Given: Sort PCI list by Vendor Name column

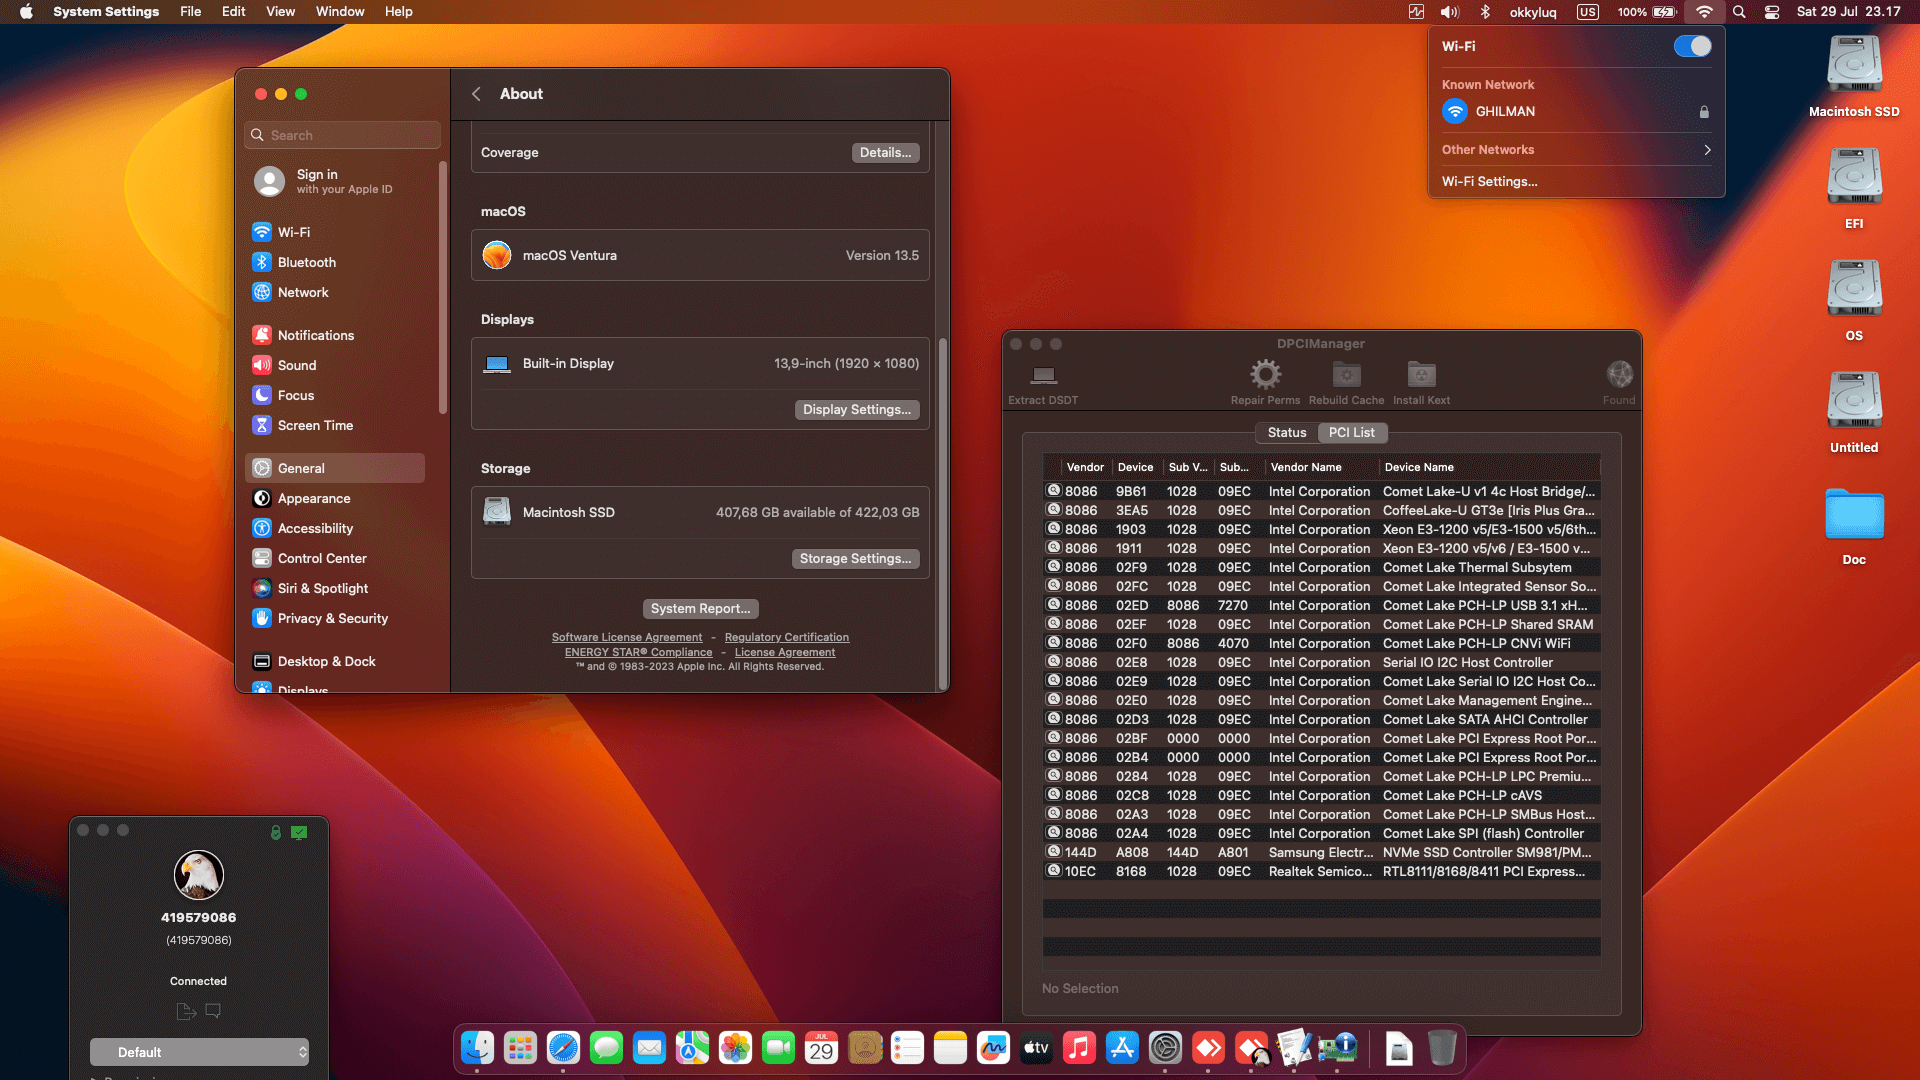Looking at the screenshot, I should pyautogui.click(x=1322, y=467).
